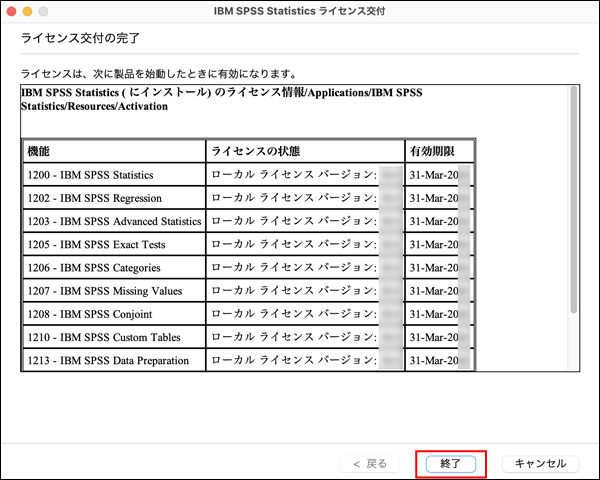Click the message about license taking effect next launch
The image size is (600, 480).
point(159,73)
